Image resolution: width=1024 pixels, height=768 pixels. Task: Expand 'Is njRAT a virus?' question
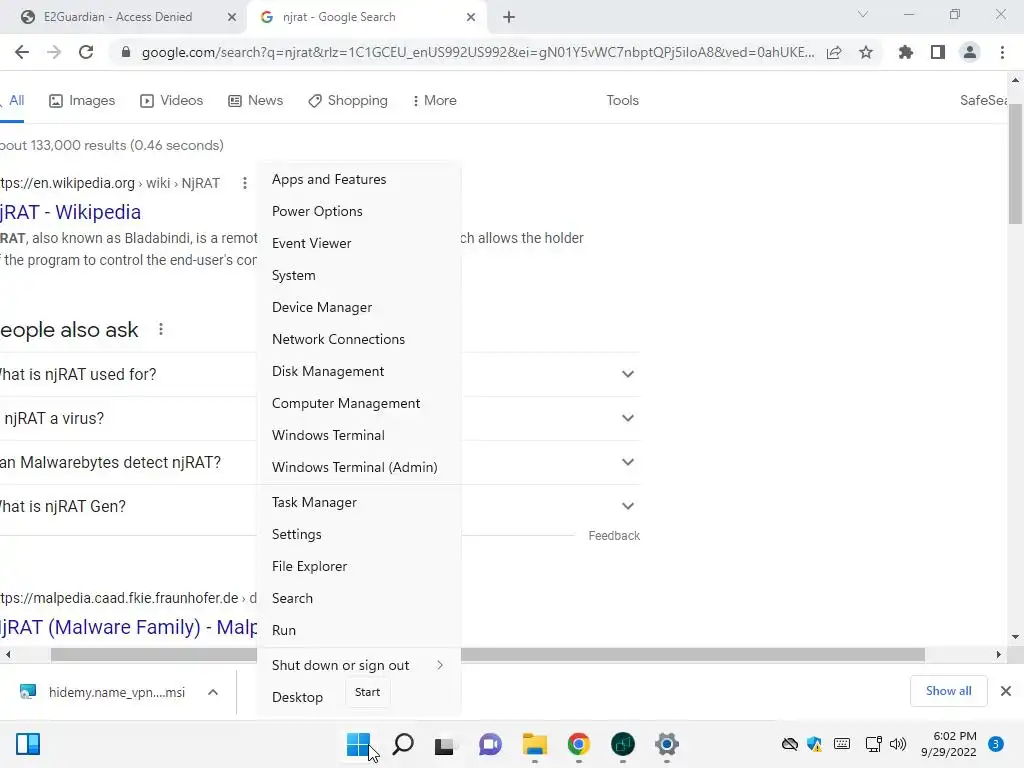pyautogui.click(x=628, y=418)
